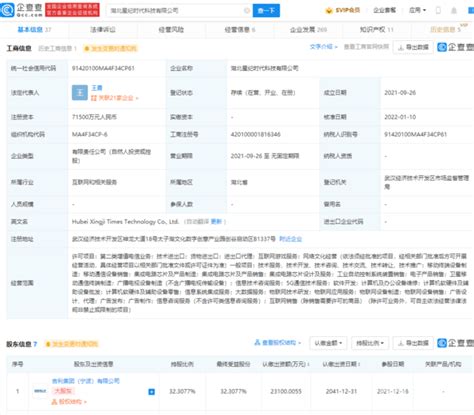
Task: Switch to the 经营风险 tab
Action: pyautogui.click(x=171, y=30)
